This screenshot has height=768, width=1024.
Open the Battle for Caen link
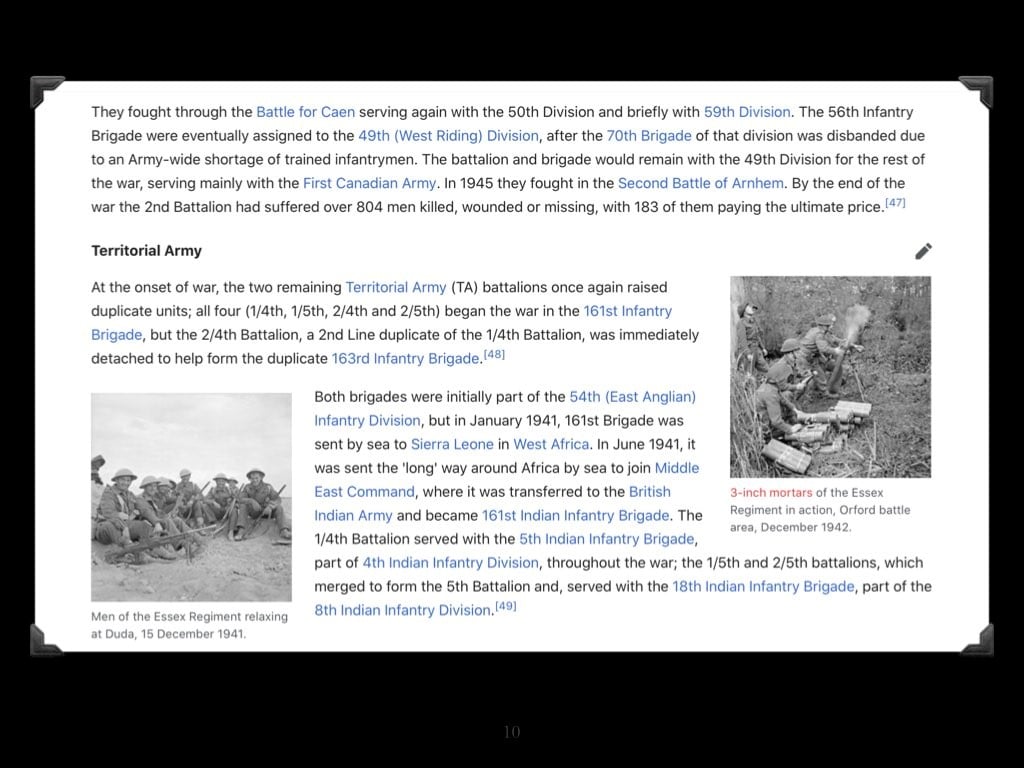point(305,112)
